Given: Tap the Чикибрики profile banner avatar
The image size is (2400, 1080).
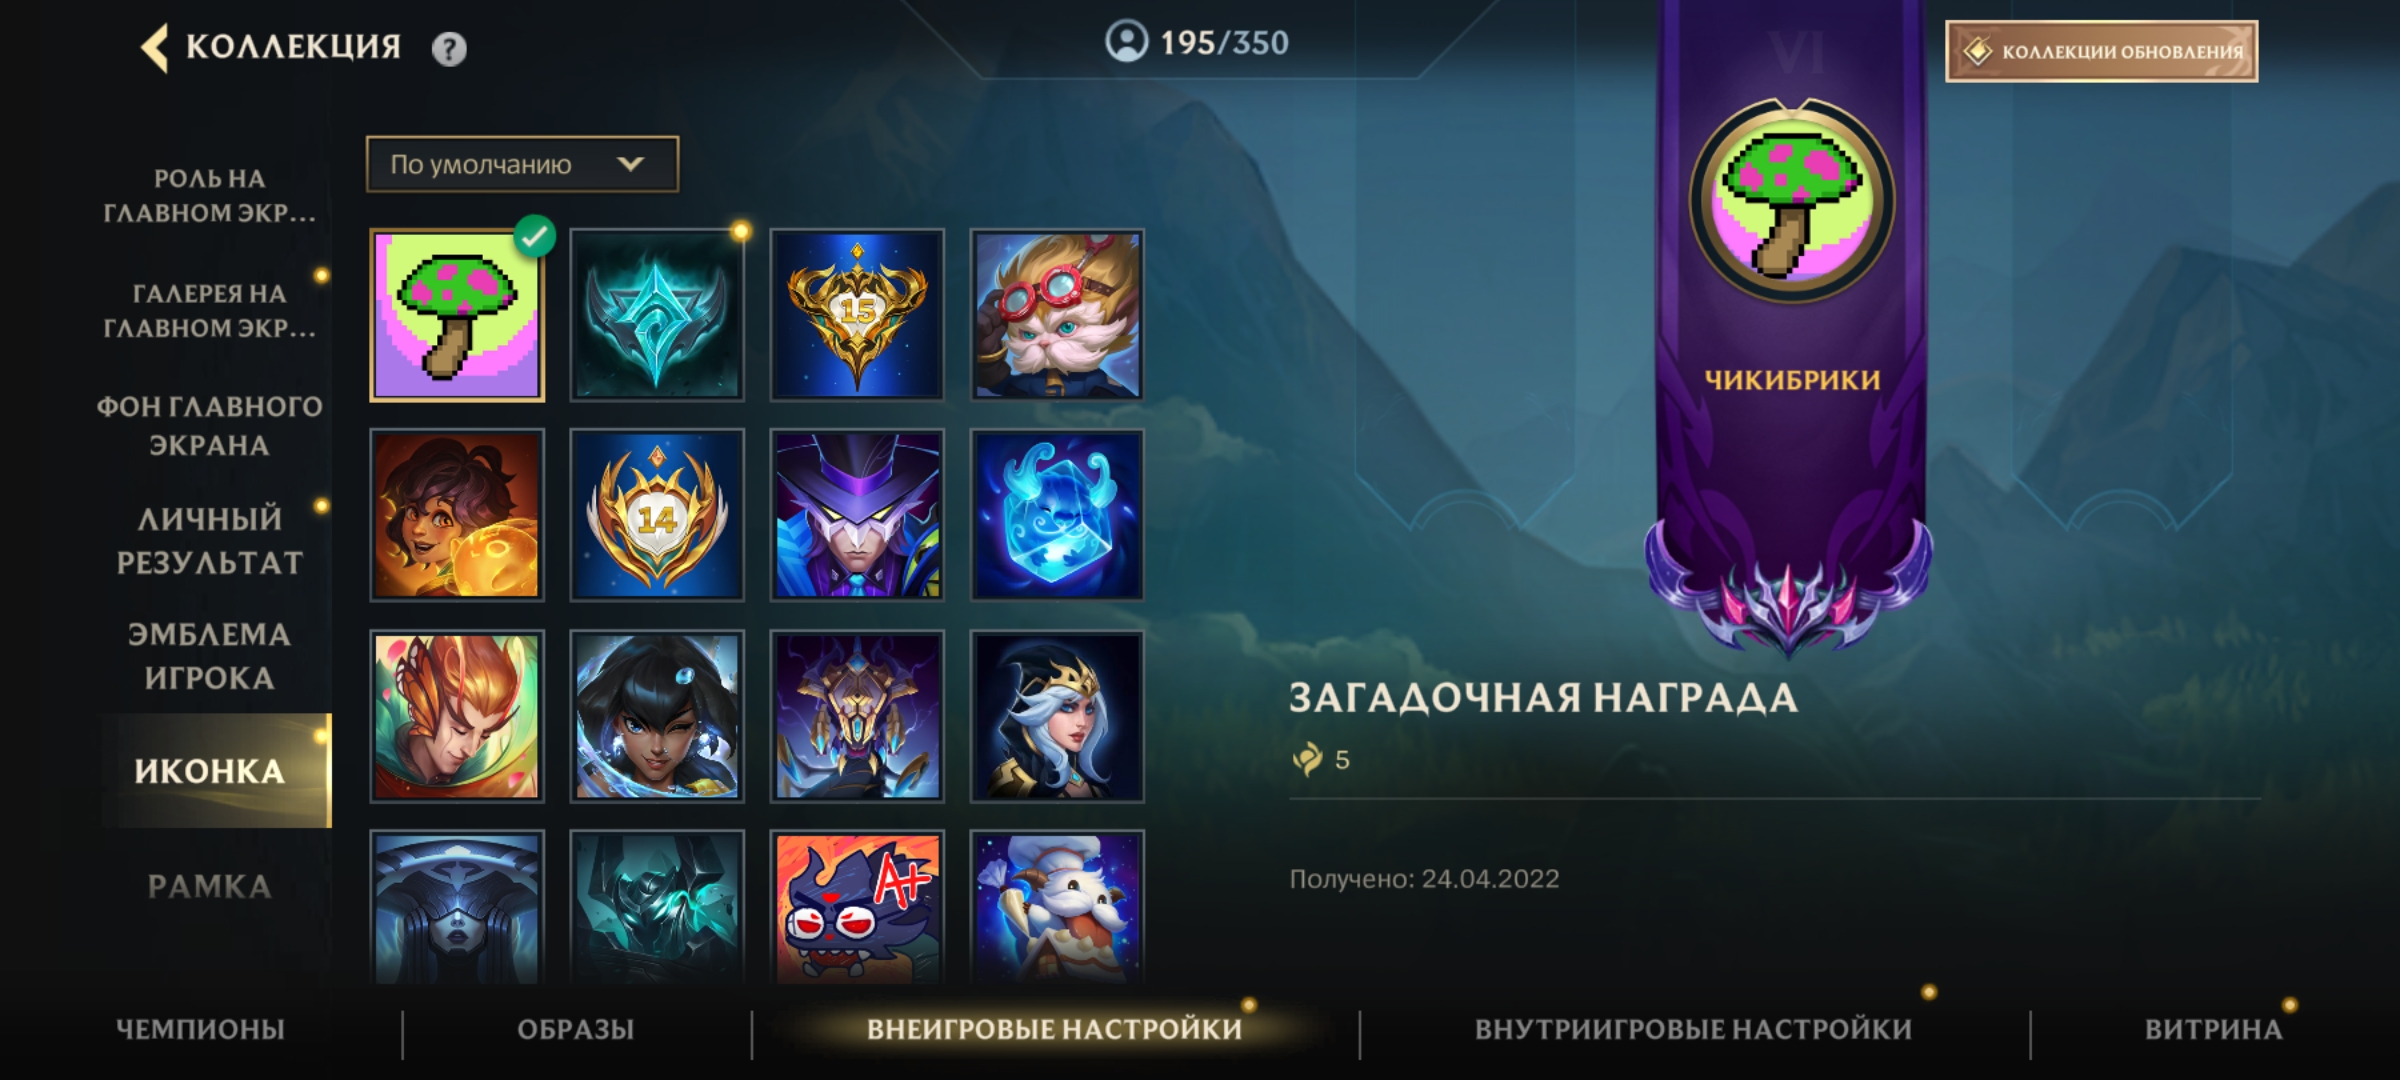Looking at the screenshot, I should coord(1792,201).
